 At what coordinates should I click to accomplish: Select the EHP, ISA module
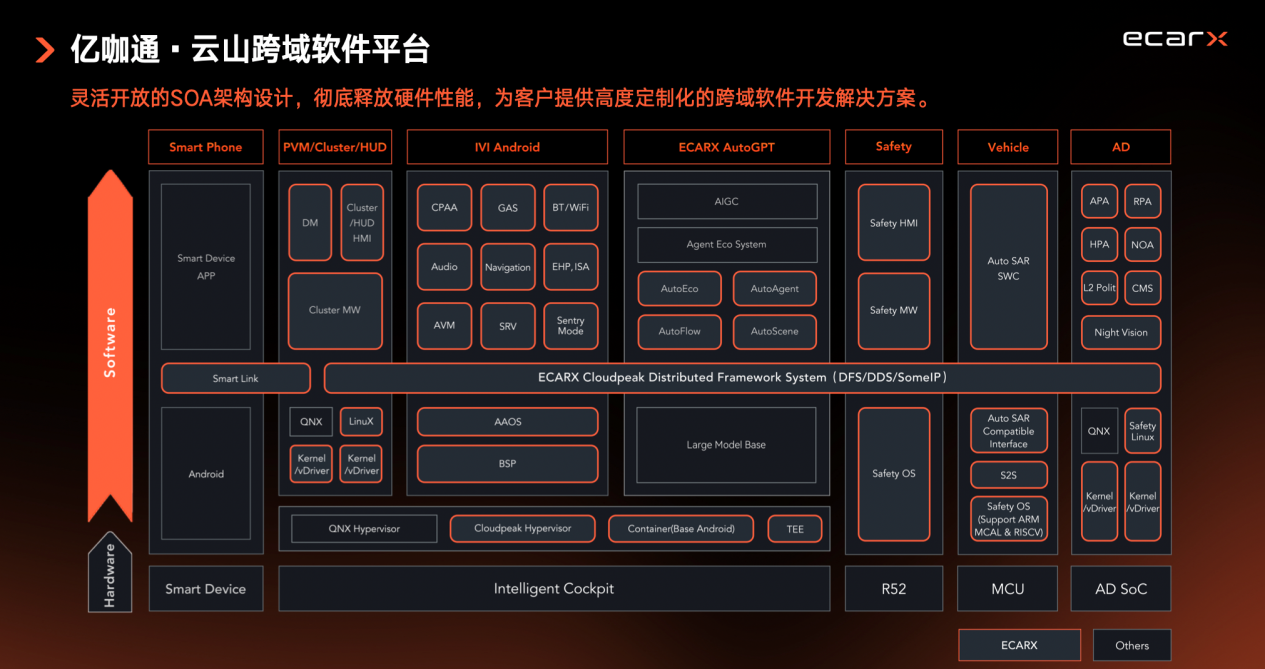point(571,267)
